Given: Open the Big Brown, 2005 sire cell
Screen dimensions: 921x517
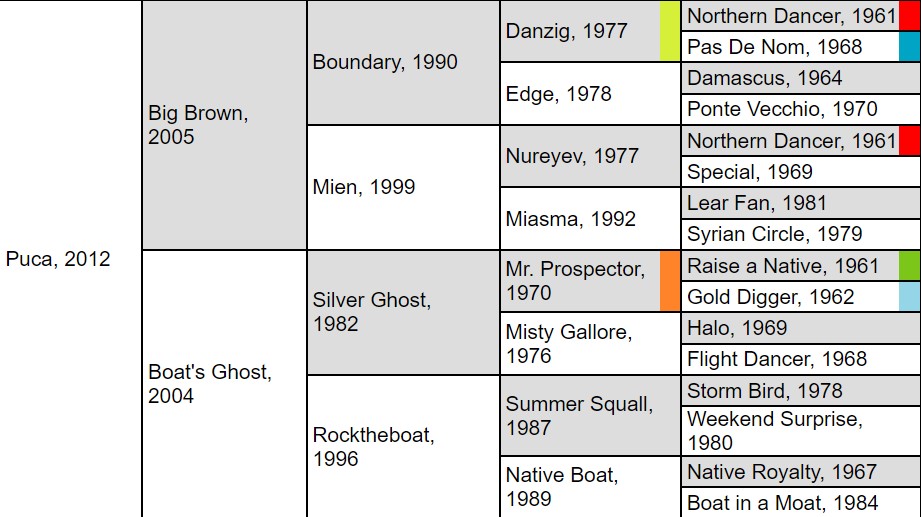Looking at the screenshot, I should click(x=224, y=125).
